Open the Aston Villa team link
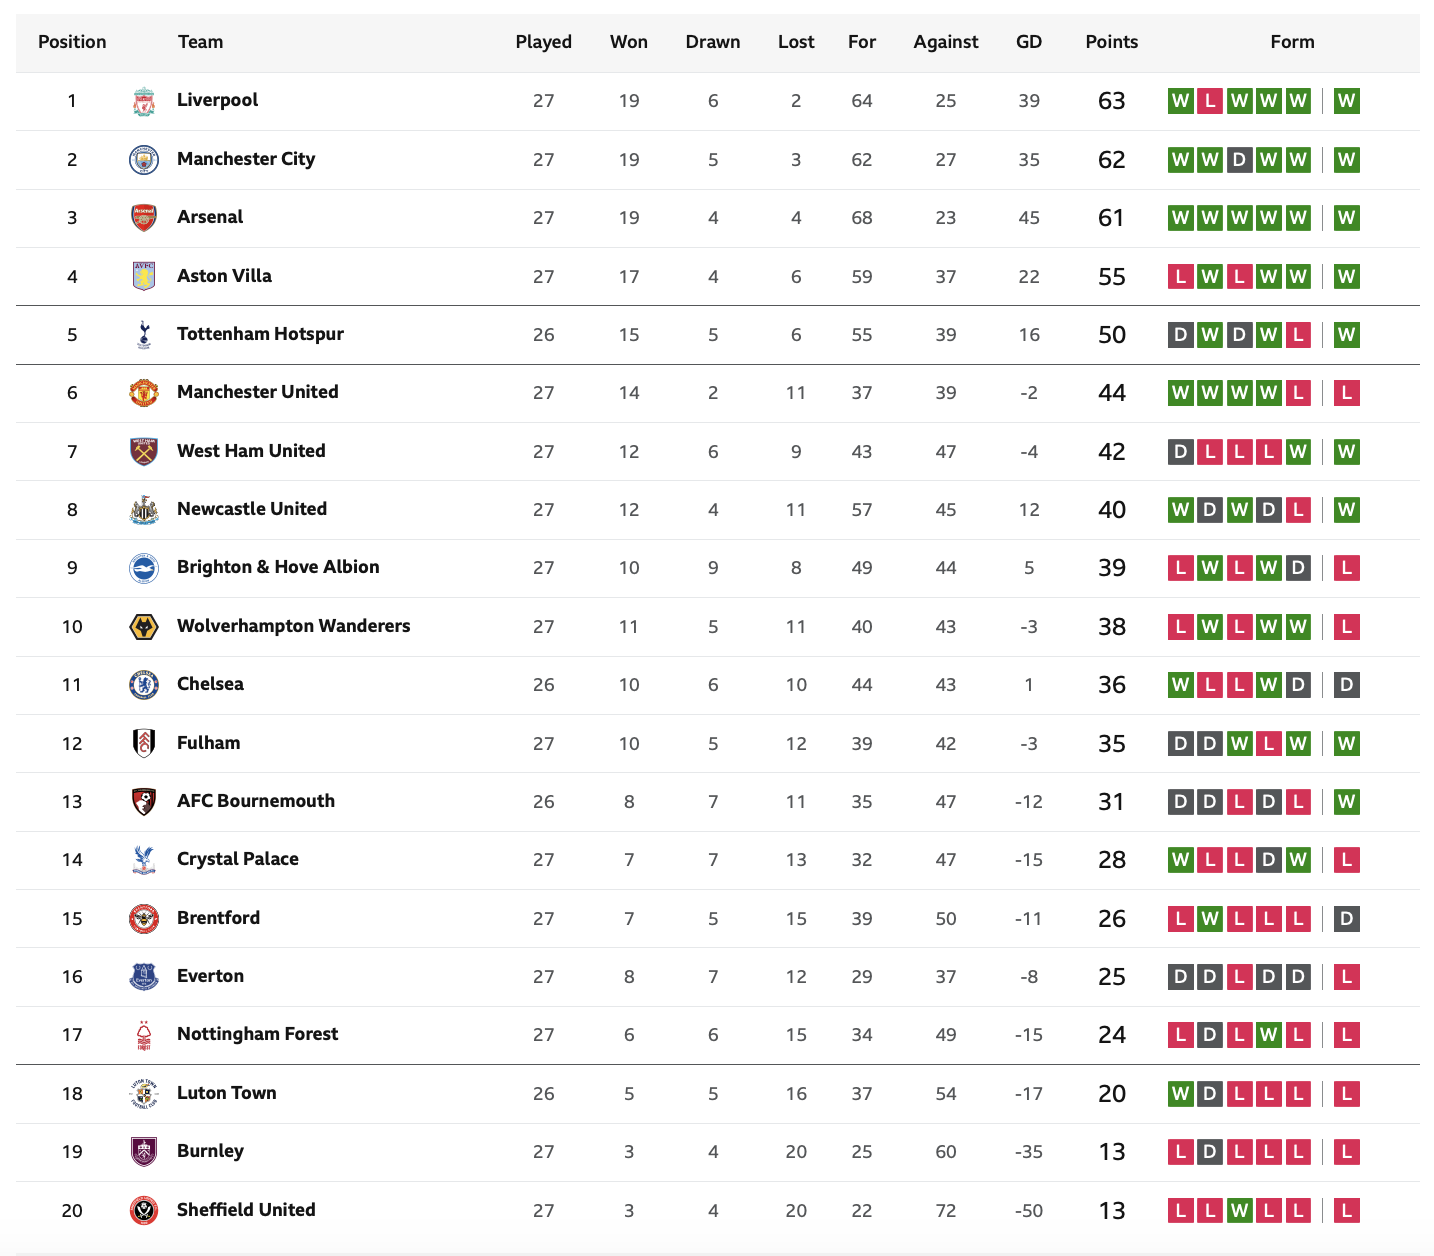Screen dimensions: 1434x1256 pos(224,276)
